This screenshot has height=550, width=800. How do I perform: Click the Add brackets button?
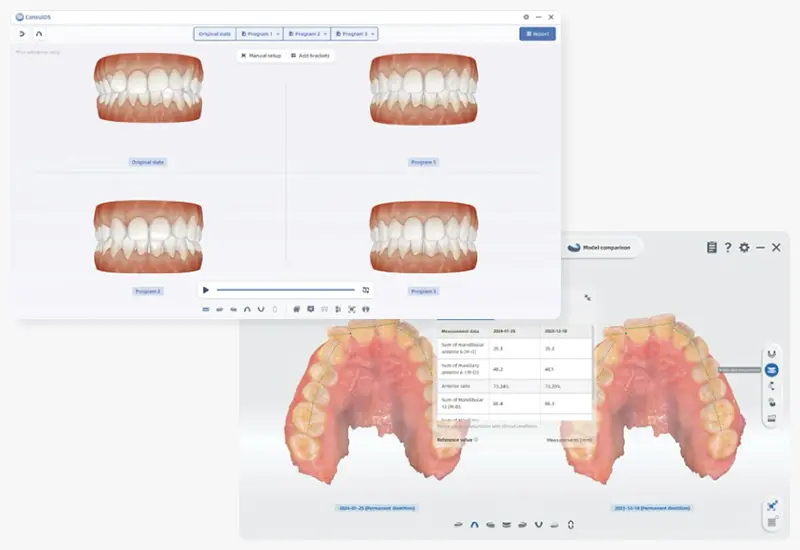pos(310,55)
